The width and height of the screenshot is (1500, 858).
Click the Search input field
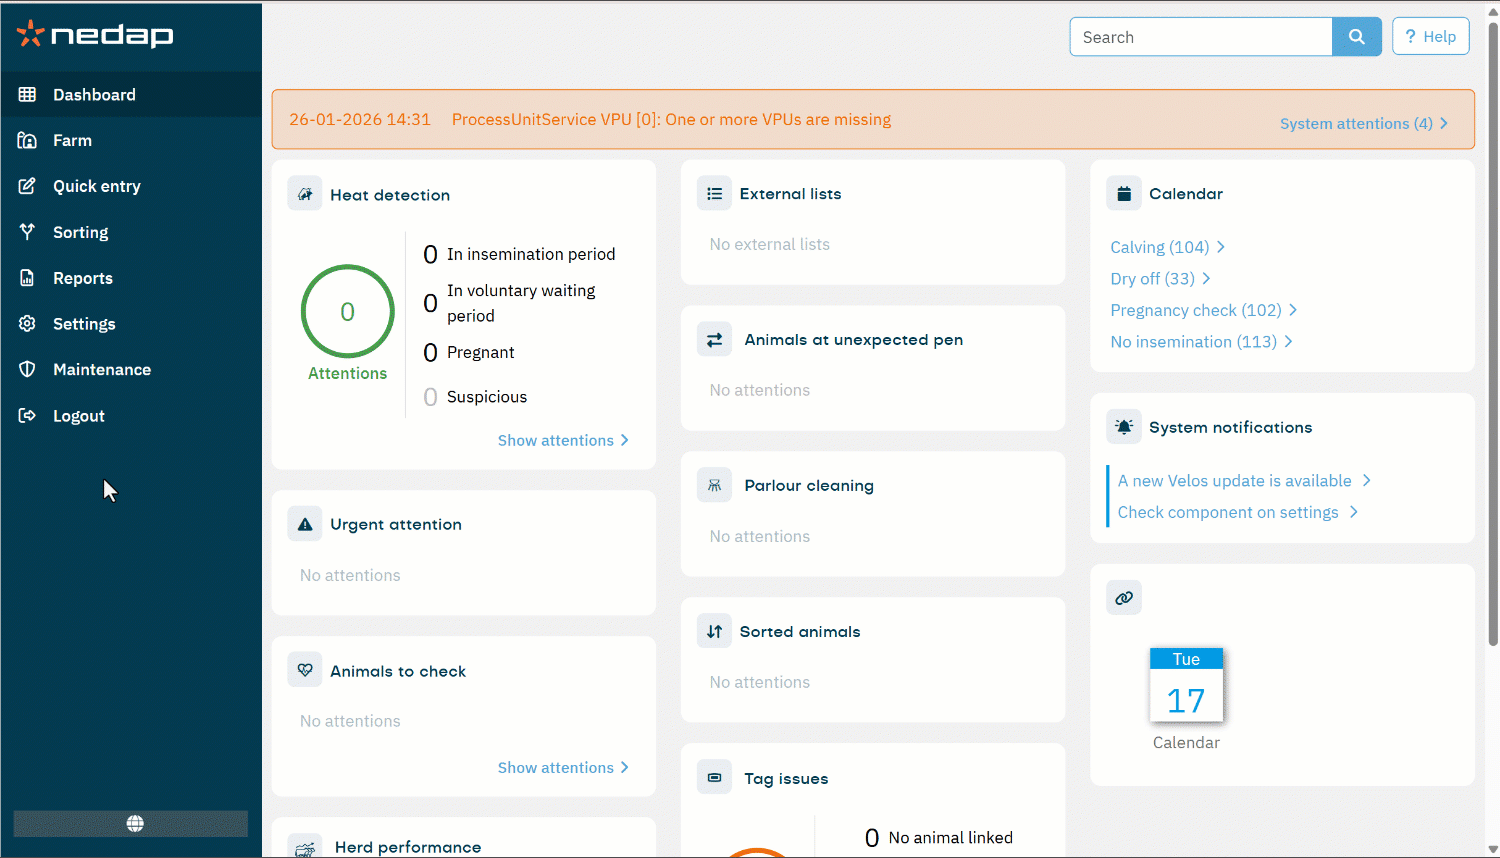[x=1201, y=37]
